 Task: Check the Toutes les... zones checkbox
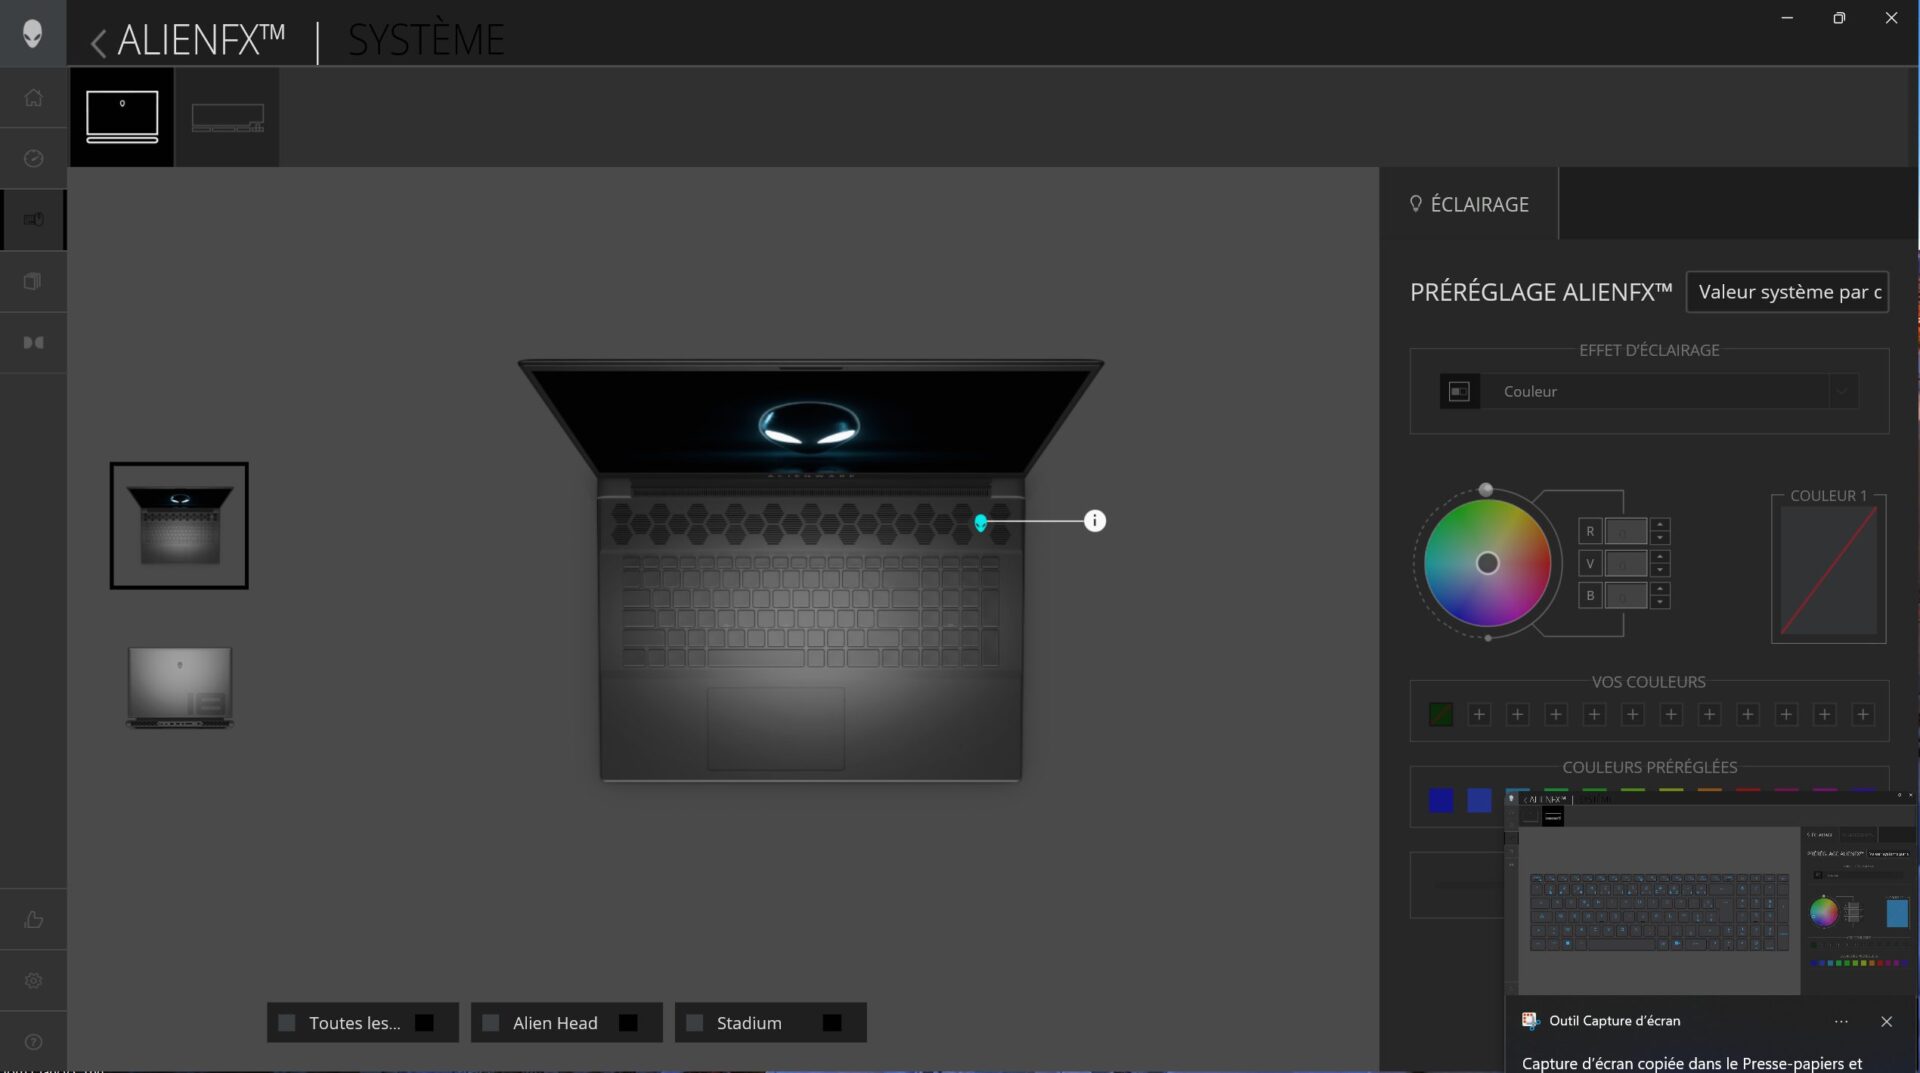click(x=287, y=1022)
